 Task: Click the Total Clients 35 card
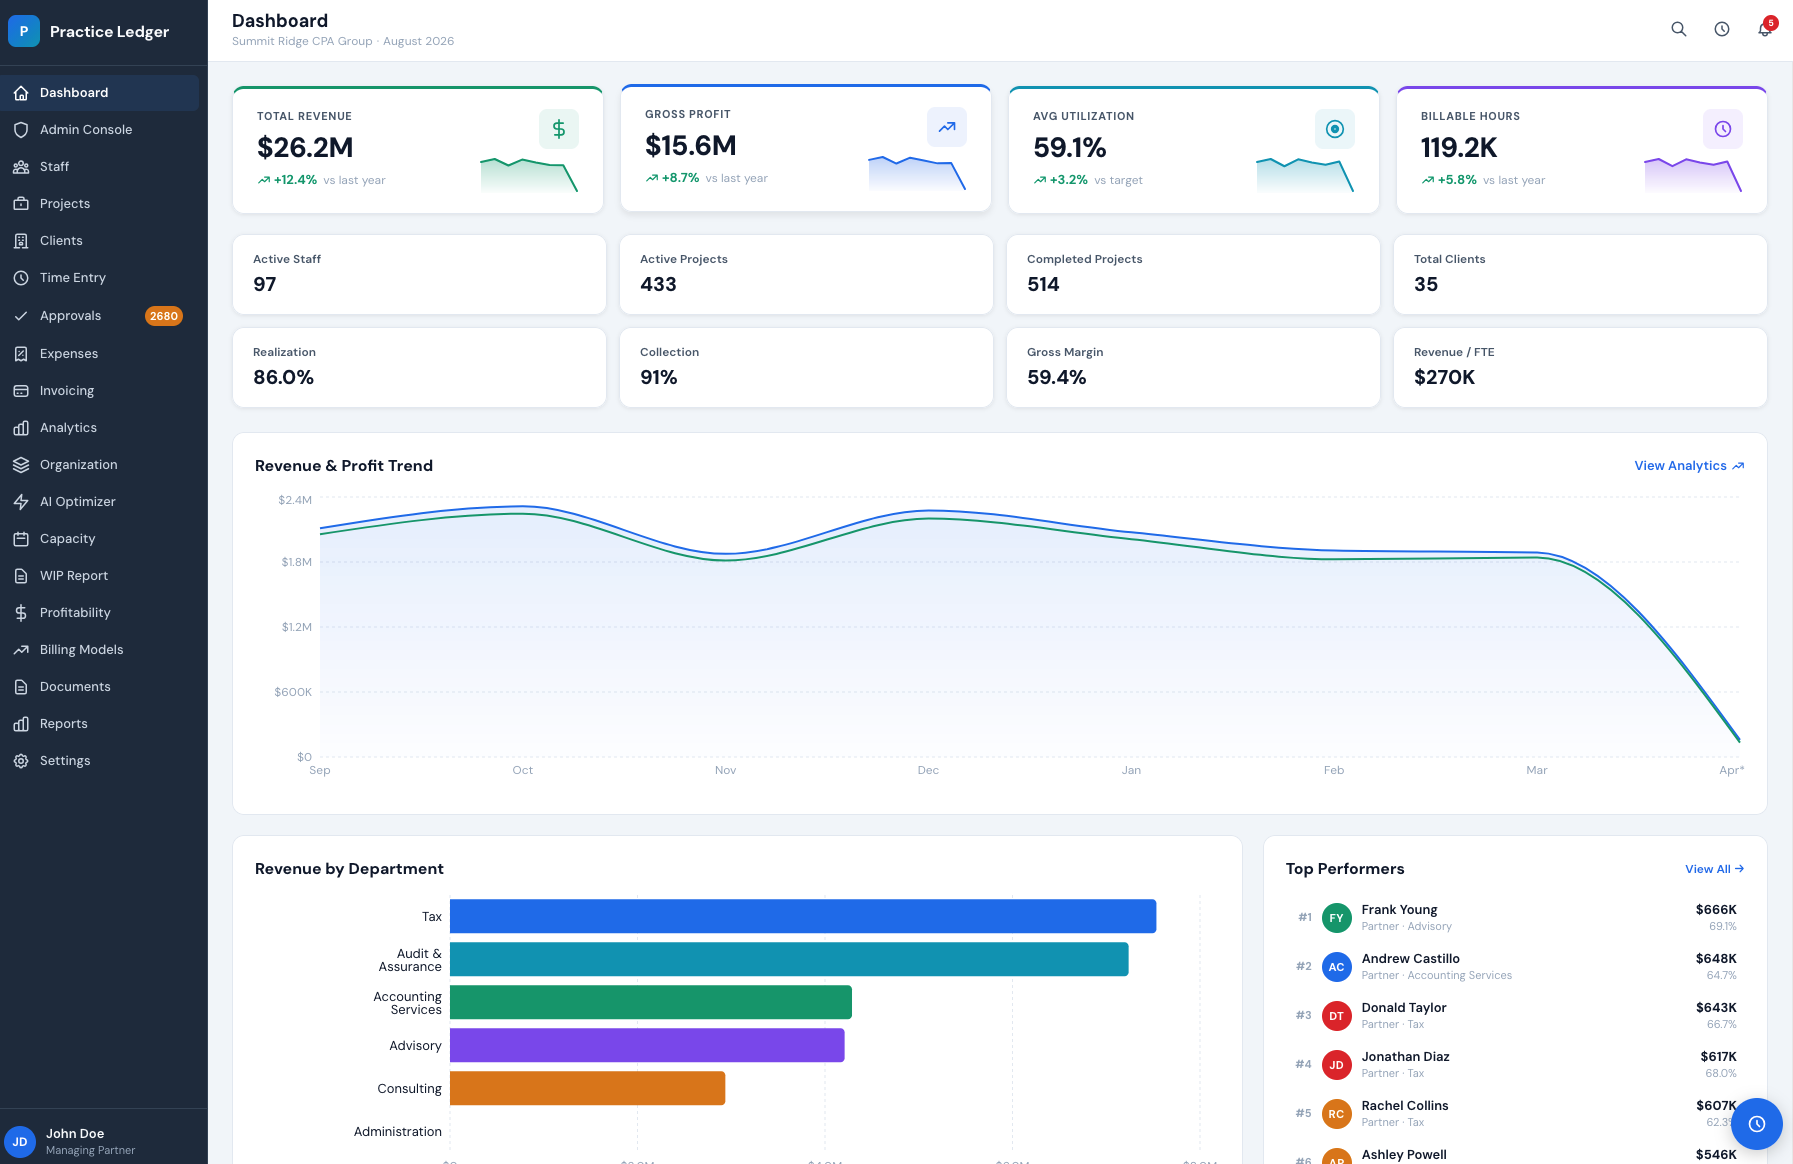coord(1580,274)
